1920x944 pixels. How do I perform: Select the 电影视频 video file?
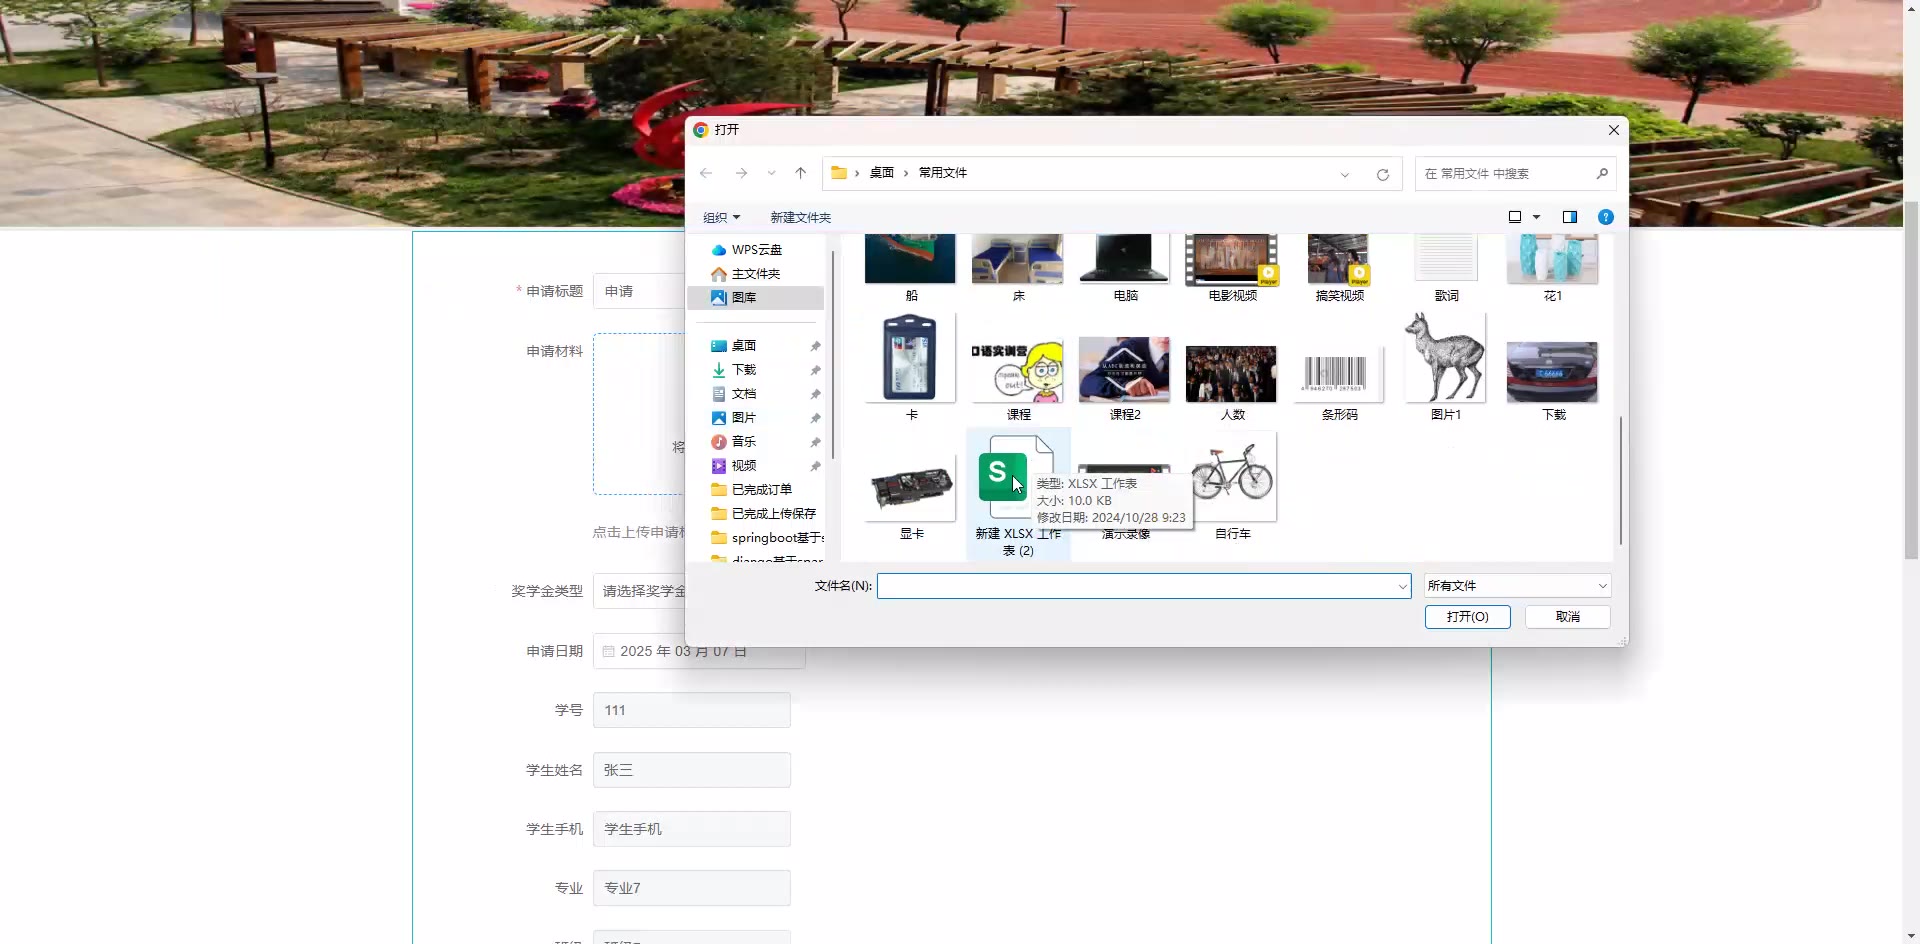tap(1232, 268)
